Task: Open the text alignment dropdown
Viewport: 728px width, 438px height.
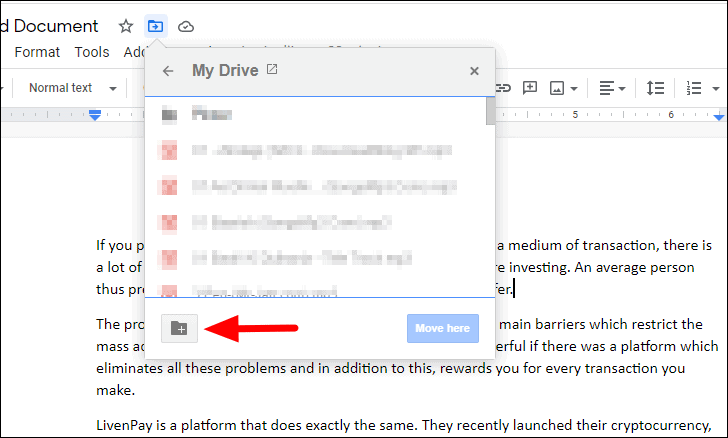Action: [611, 88]
